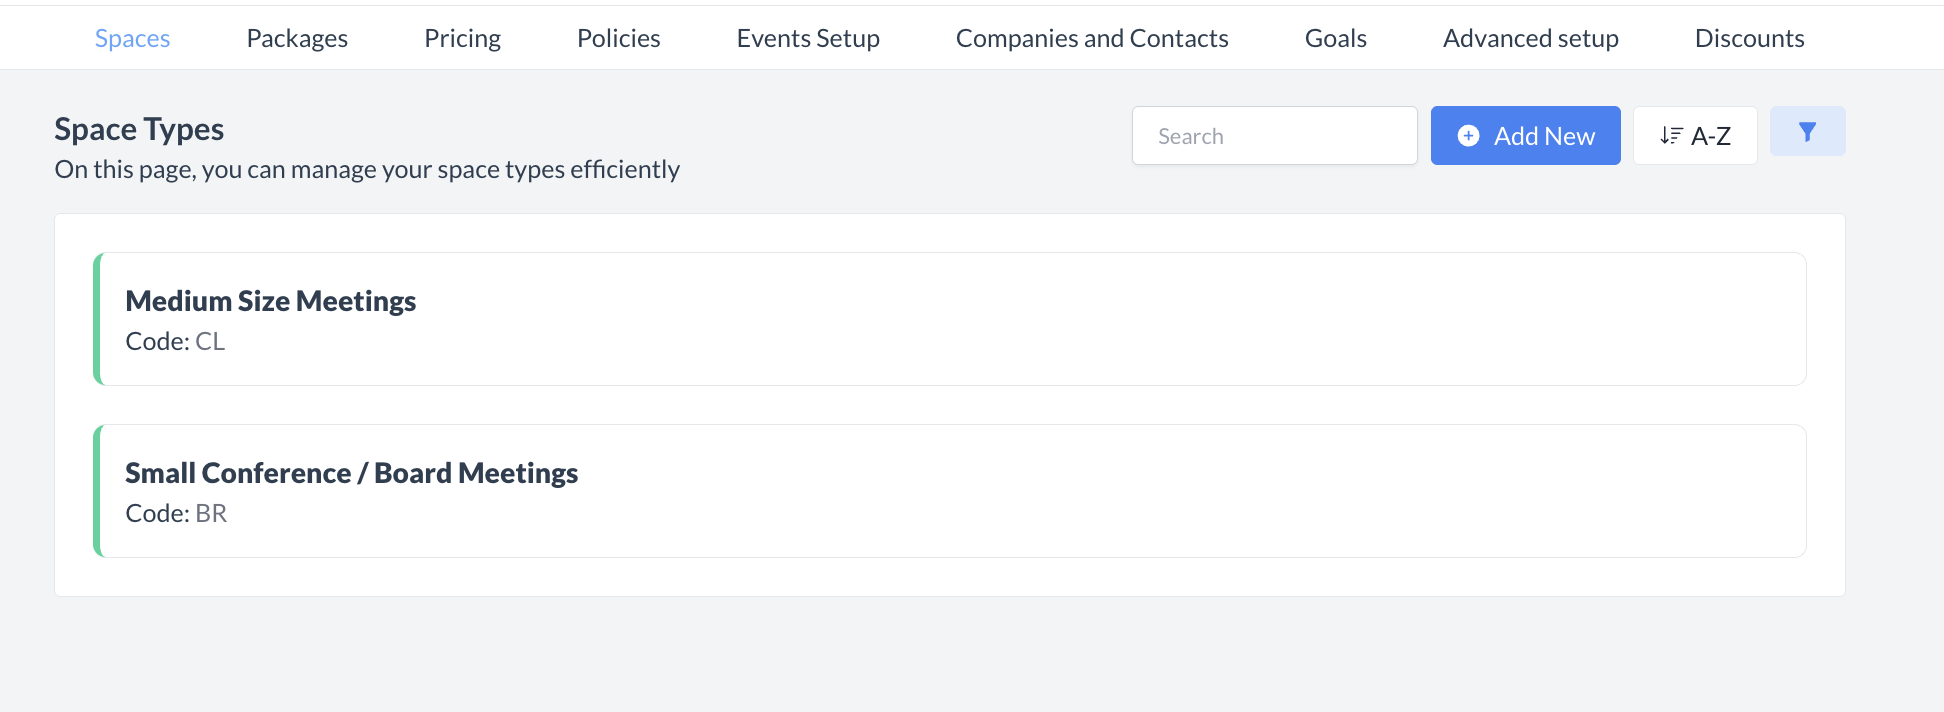This screenshot has width=1944, height=712.
Task: Click the sort arrows icon beside A-Z
Action: point(1671,136)
